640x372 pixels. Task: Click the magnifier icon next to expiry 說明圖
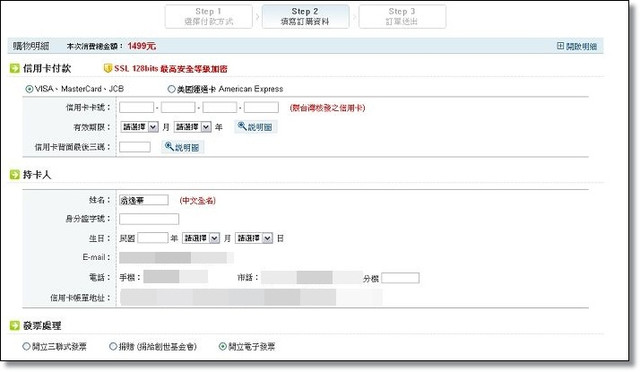[x=242, y=126]
